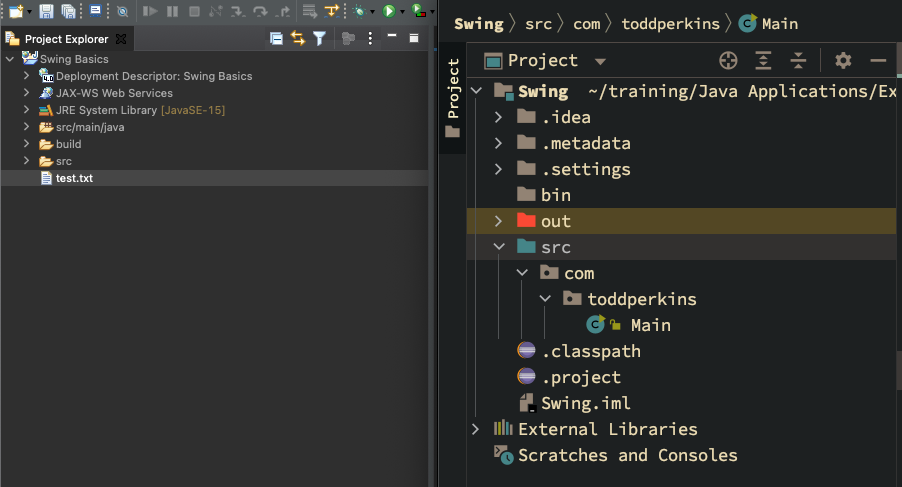Select test.txt file in Project Explorer

pos(74,178)
